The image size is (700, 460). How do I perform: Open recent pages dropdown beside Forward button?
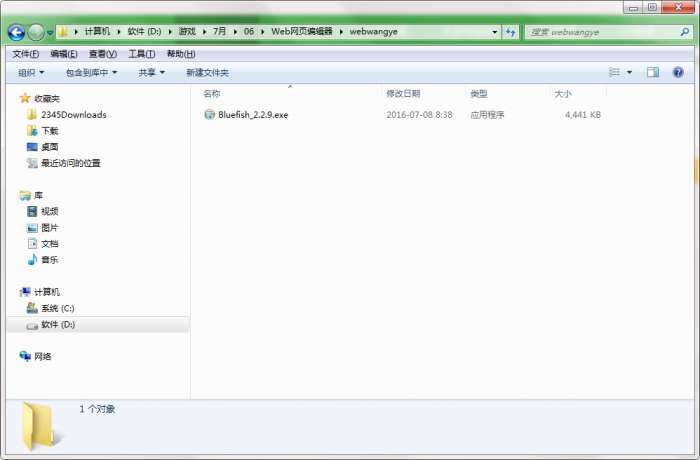[x=50, y=33]
